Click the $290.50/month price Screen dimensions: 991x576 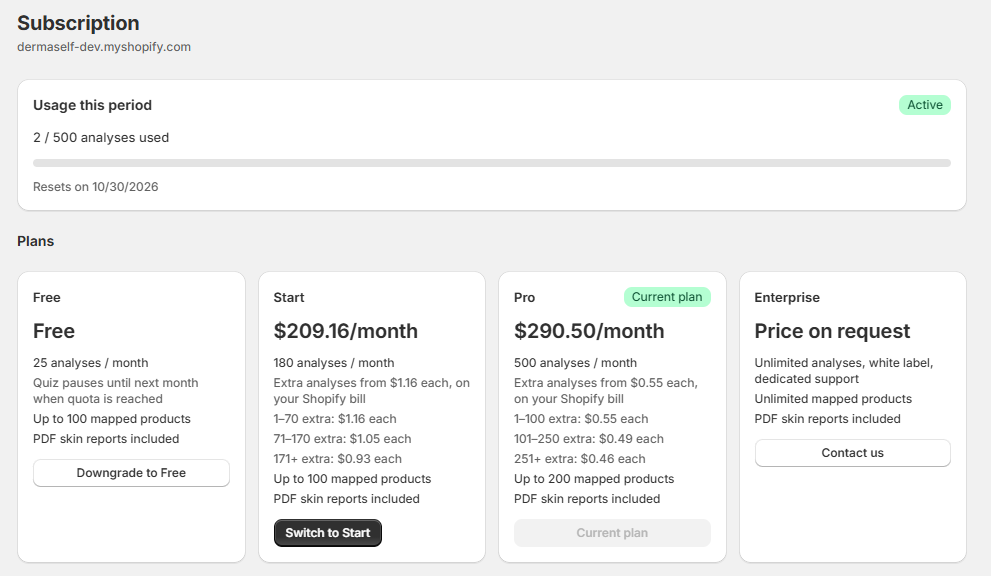588,331
